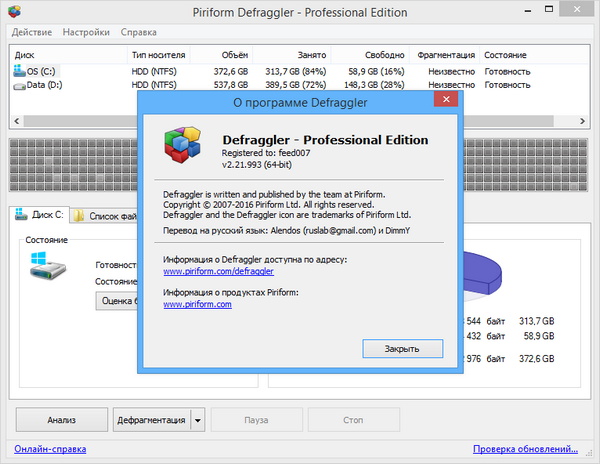Open the Действие menu
This screenshot has width=600, height=464.
[x=33, y=32]
